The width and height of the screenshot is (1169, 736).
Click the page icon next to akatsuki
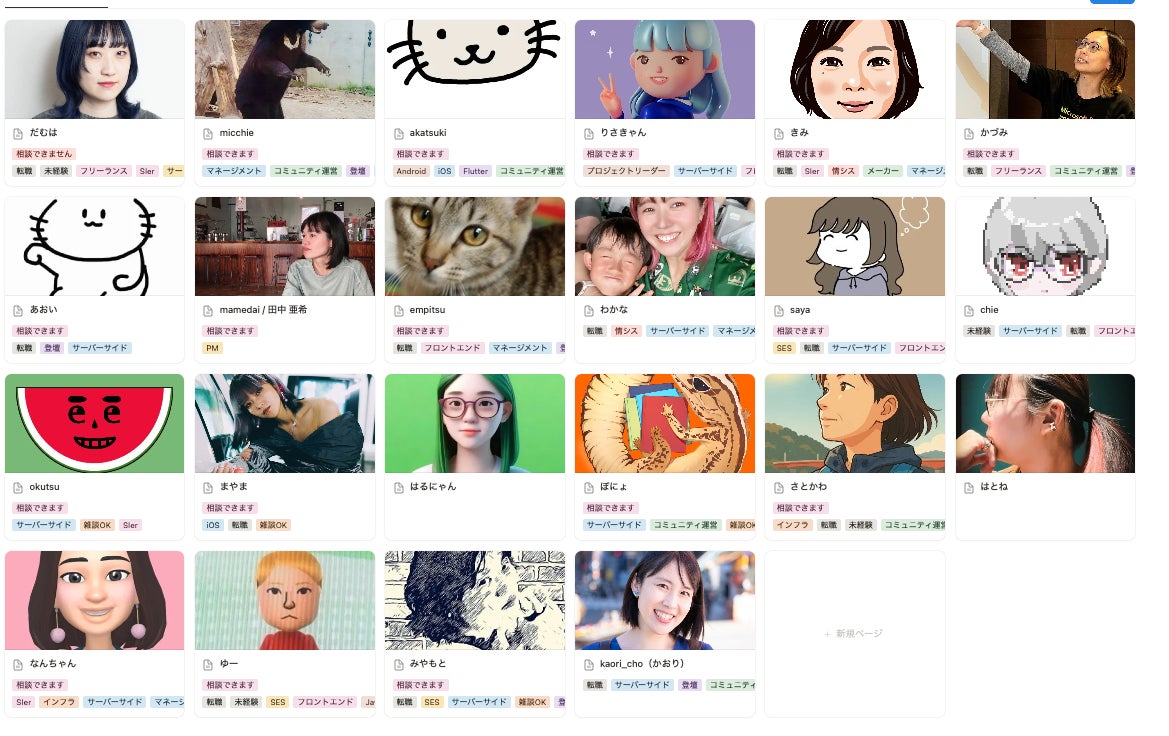point(398,133)
